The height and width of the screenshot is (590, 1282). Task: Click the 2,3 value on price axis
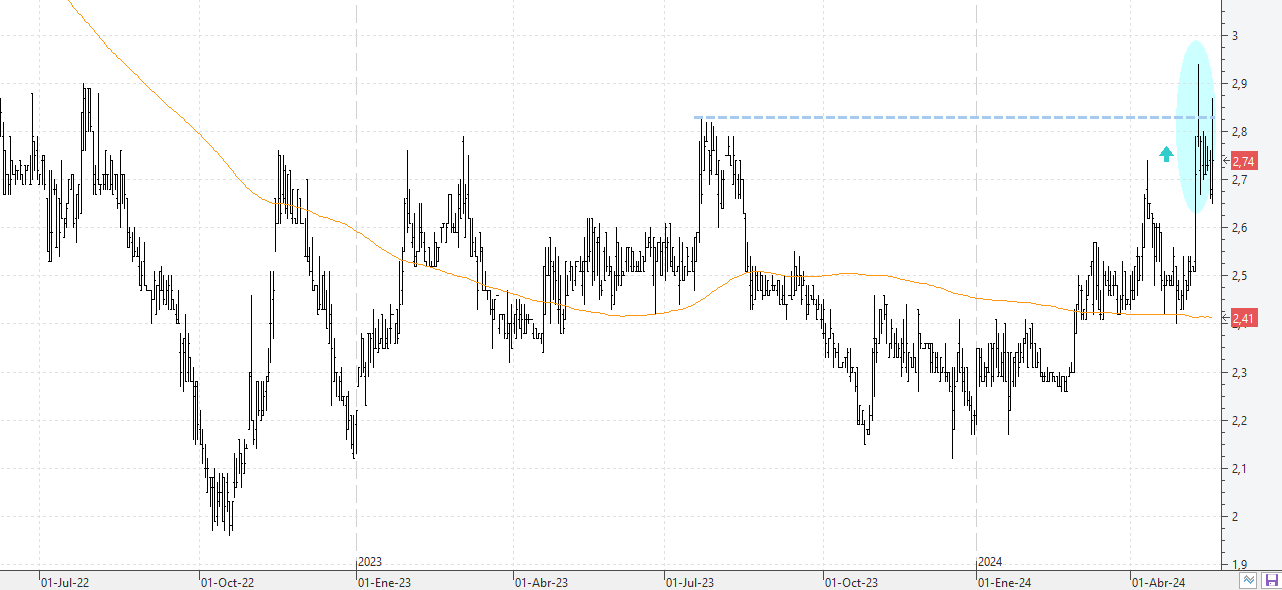pos(1240,373)
